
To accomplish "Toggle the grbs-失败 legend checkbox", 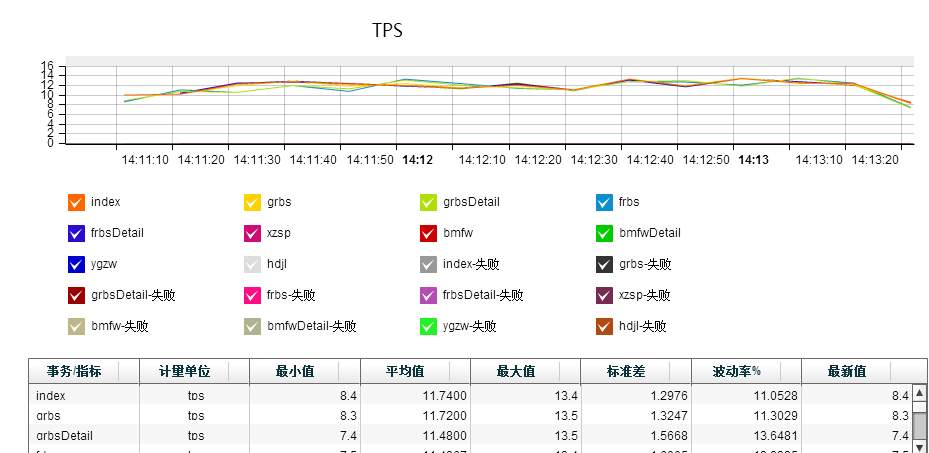I will (x=604, y=264).
